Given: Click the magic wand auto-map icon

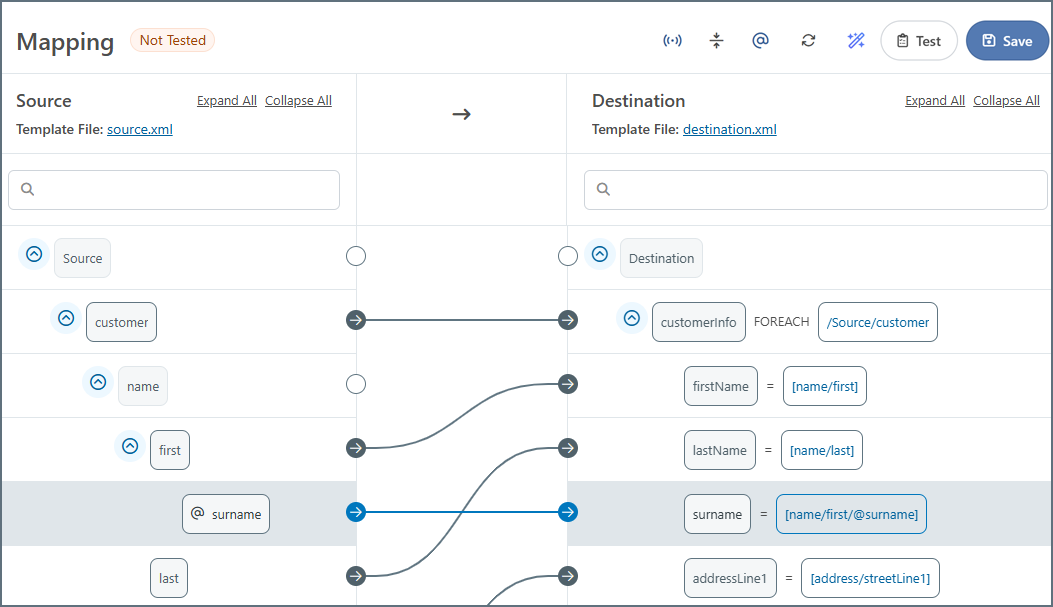Looking at the screenshot, I should (x=855, y=41).
